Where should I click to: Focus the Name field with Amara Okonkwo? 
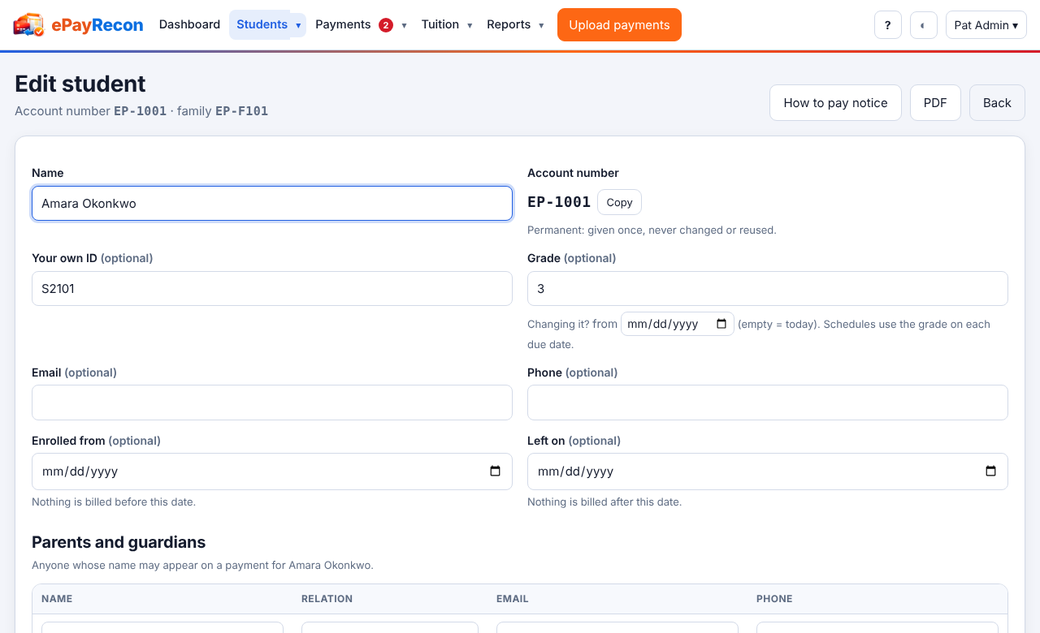pyautogui.click(x=272, y=204)
